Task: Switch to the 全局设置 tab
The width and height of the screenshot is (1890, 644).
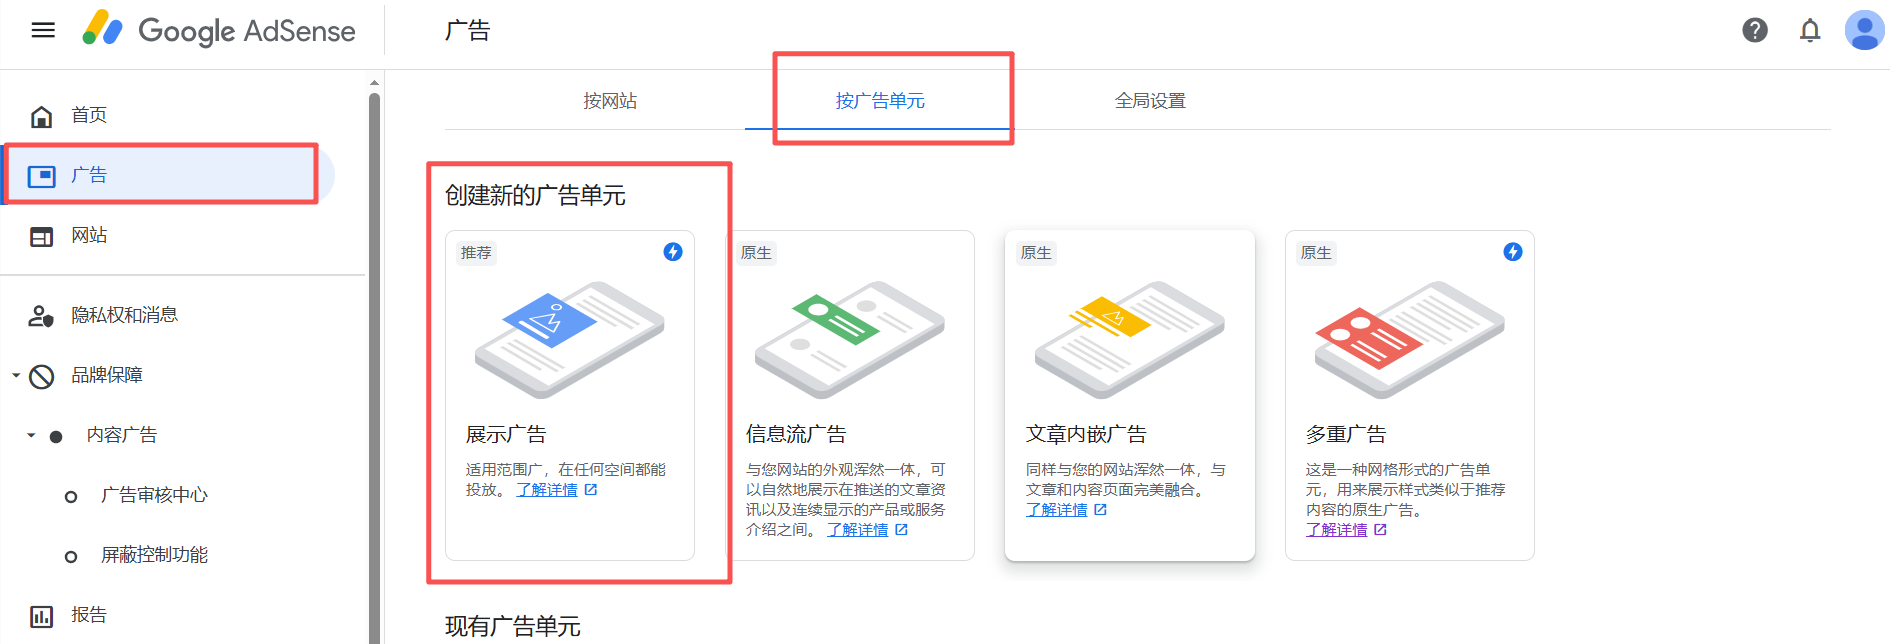Action: click(1150, 101)
